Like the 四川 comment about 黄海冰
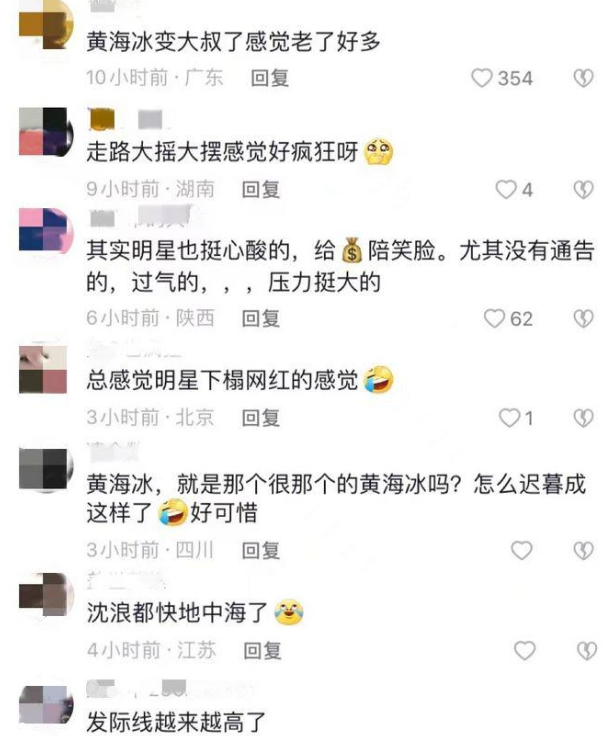This screenshot has width=616, height=736. pyautogui.click(x=522, y=550)
